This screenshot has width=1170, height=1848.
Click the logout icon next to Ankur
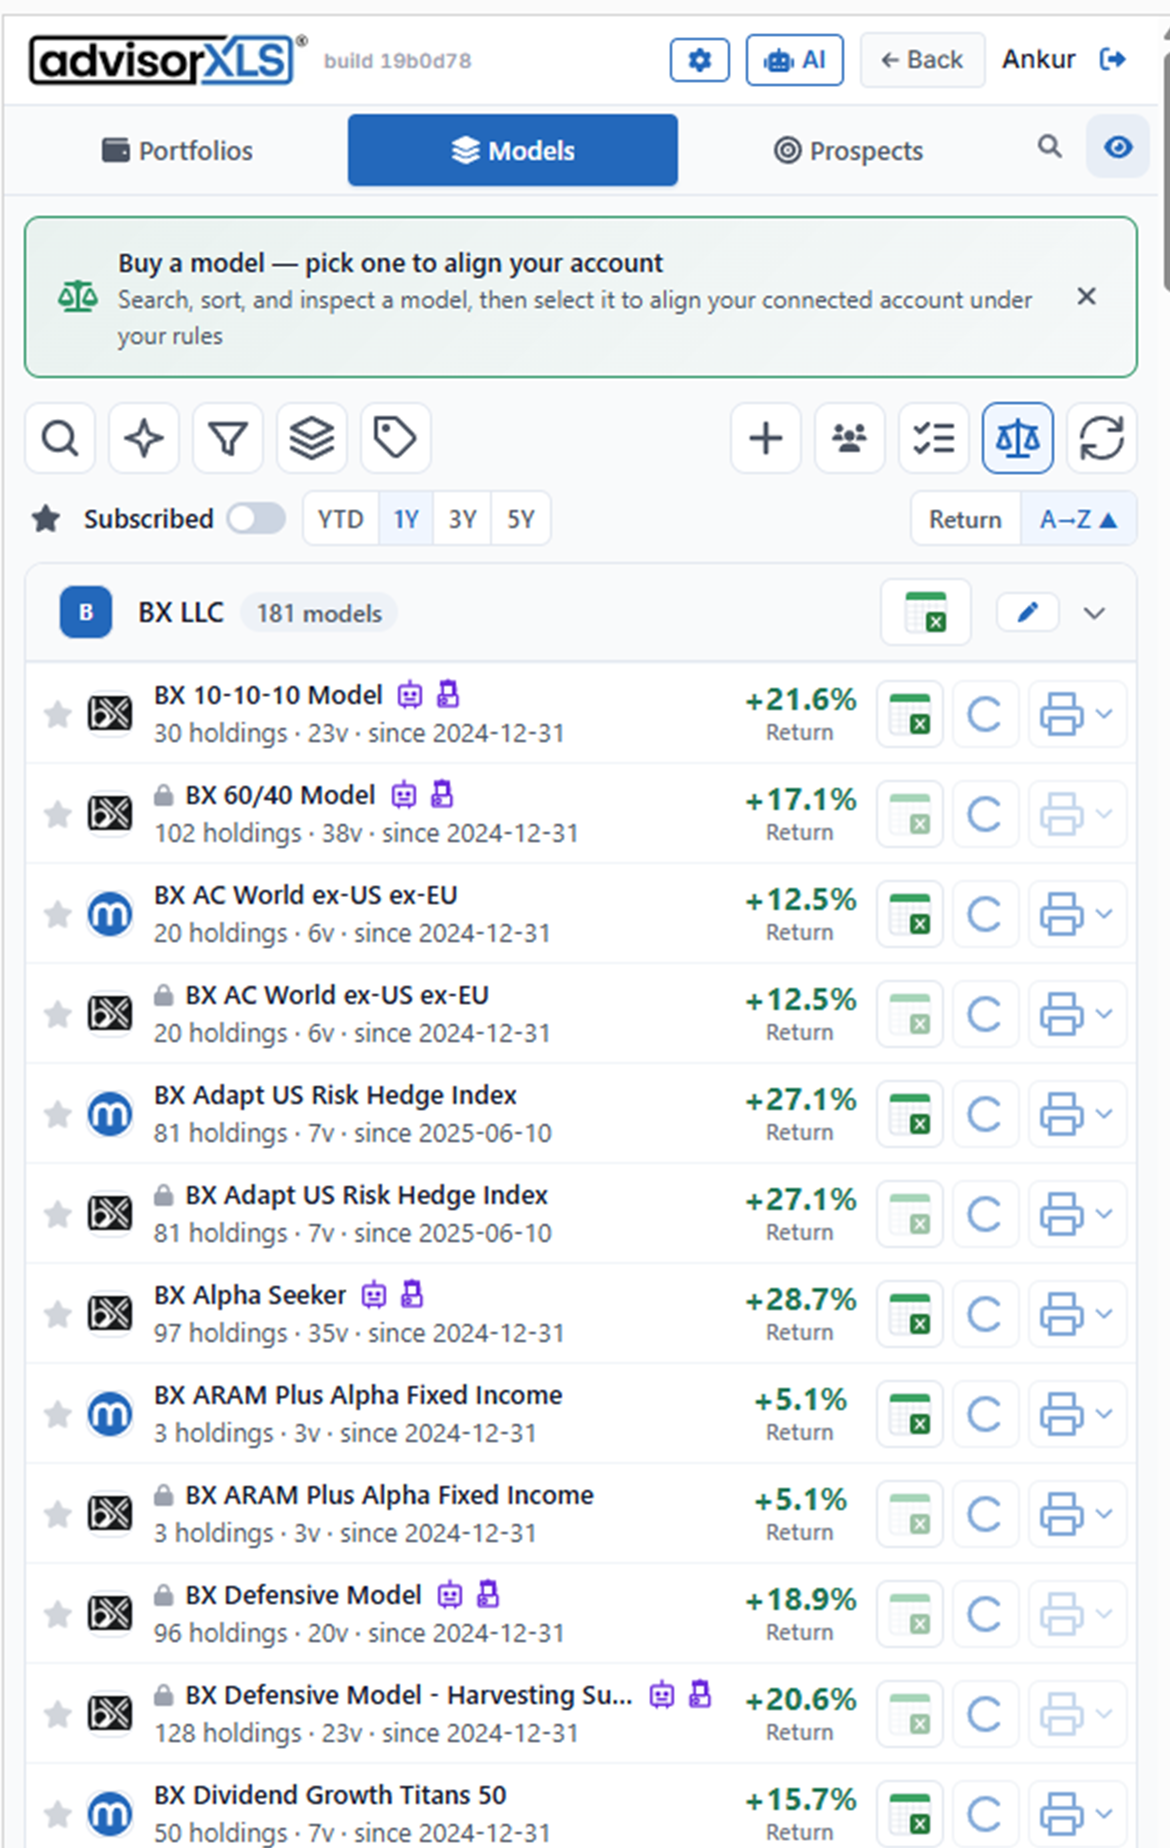(x=1113, y=60)
